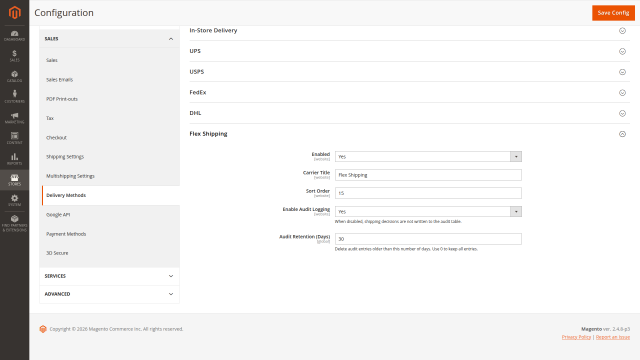Select Sales in the sidebar menu
Screen dimensions: 640x360
coord(52,60)
